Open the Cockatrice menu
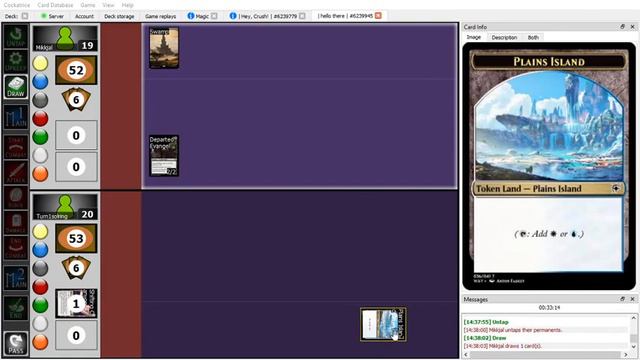The image size is (640, 360). pos(17,5)
